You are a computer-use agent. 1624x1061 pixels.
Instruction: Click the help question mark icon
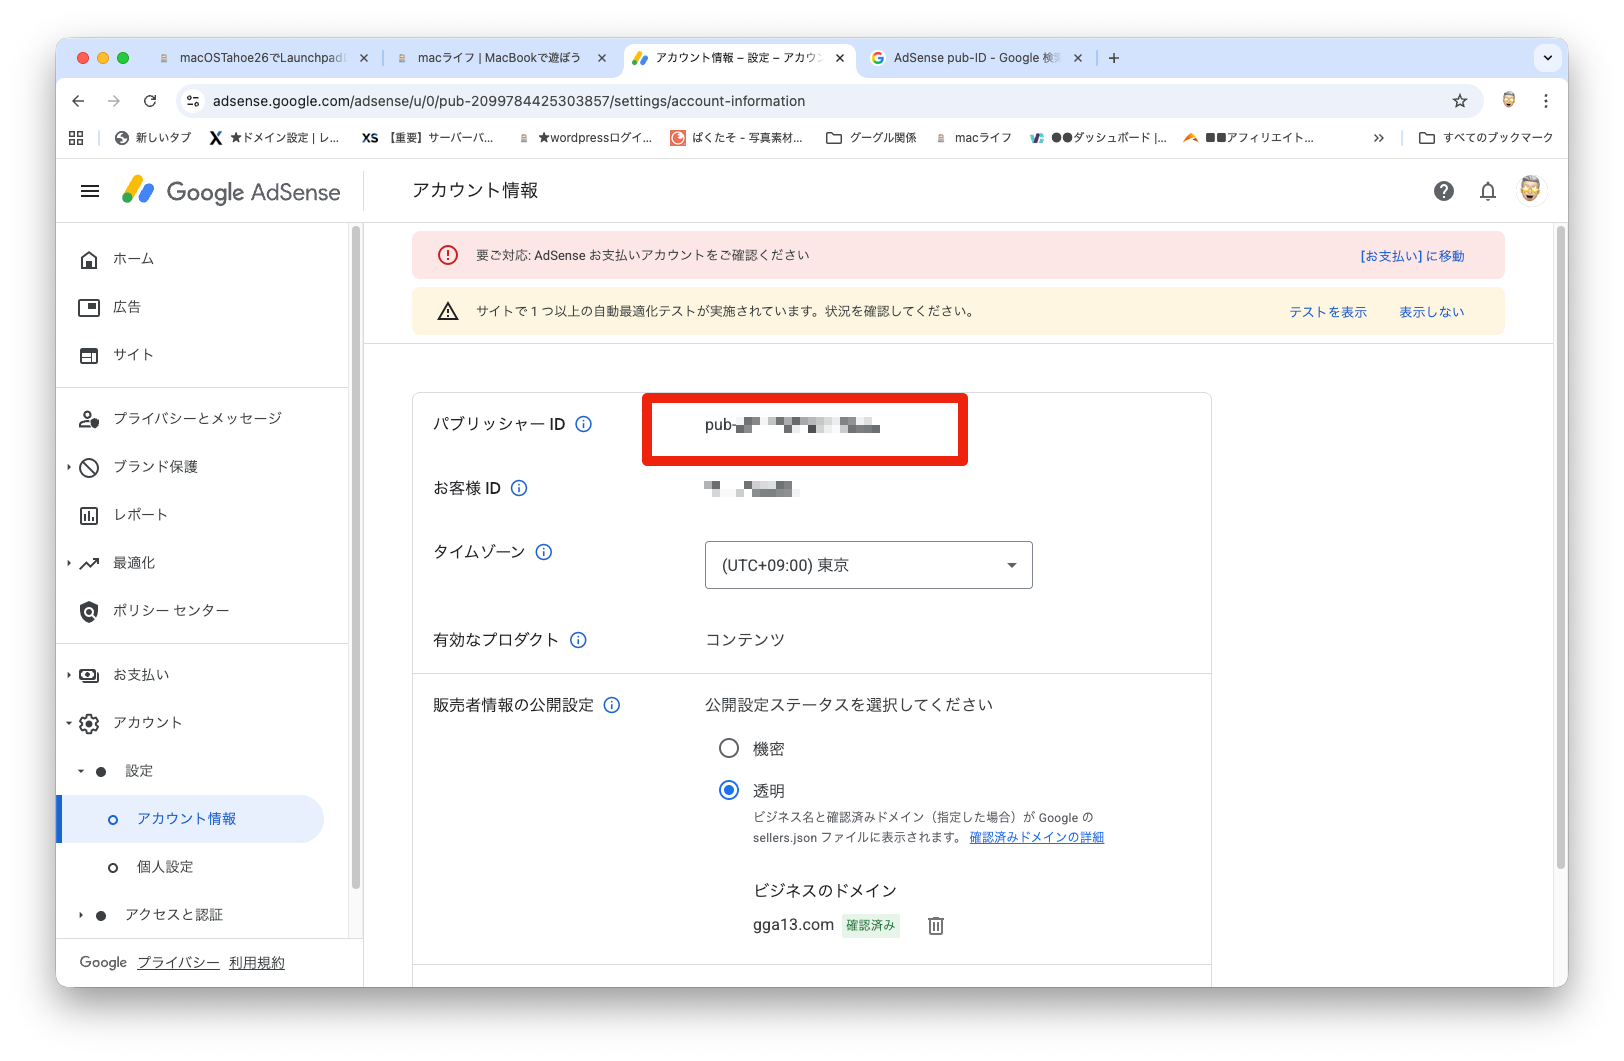pos(1443,191)
